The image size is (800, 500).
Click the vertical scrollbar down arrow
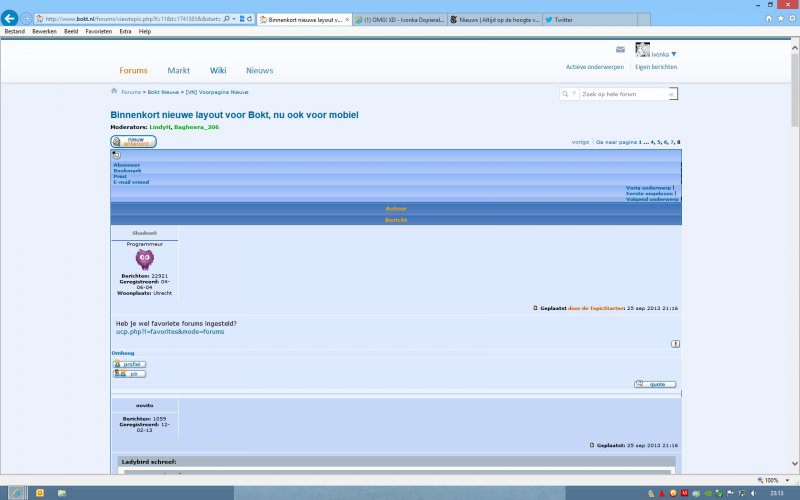795,463
